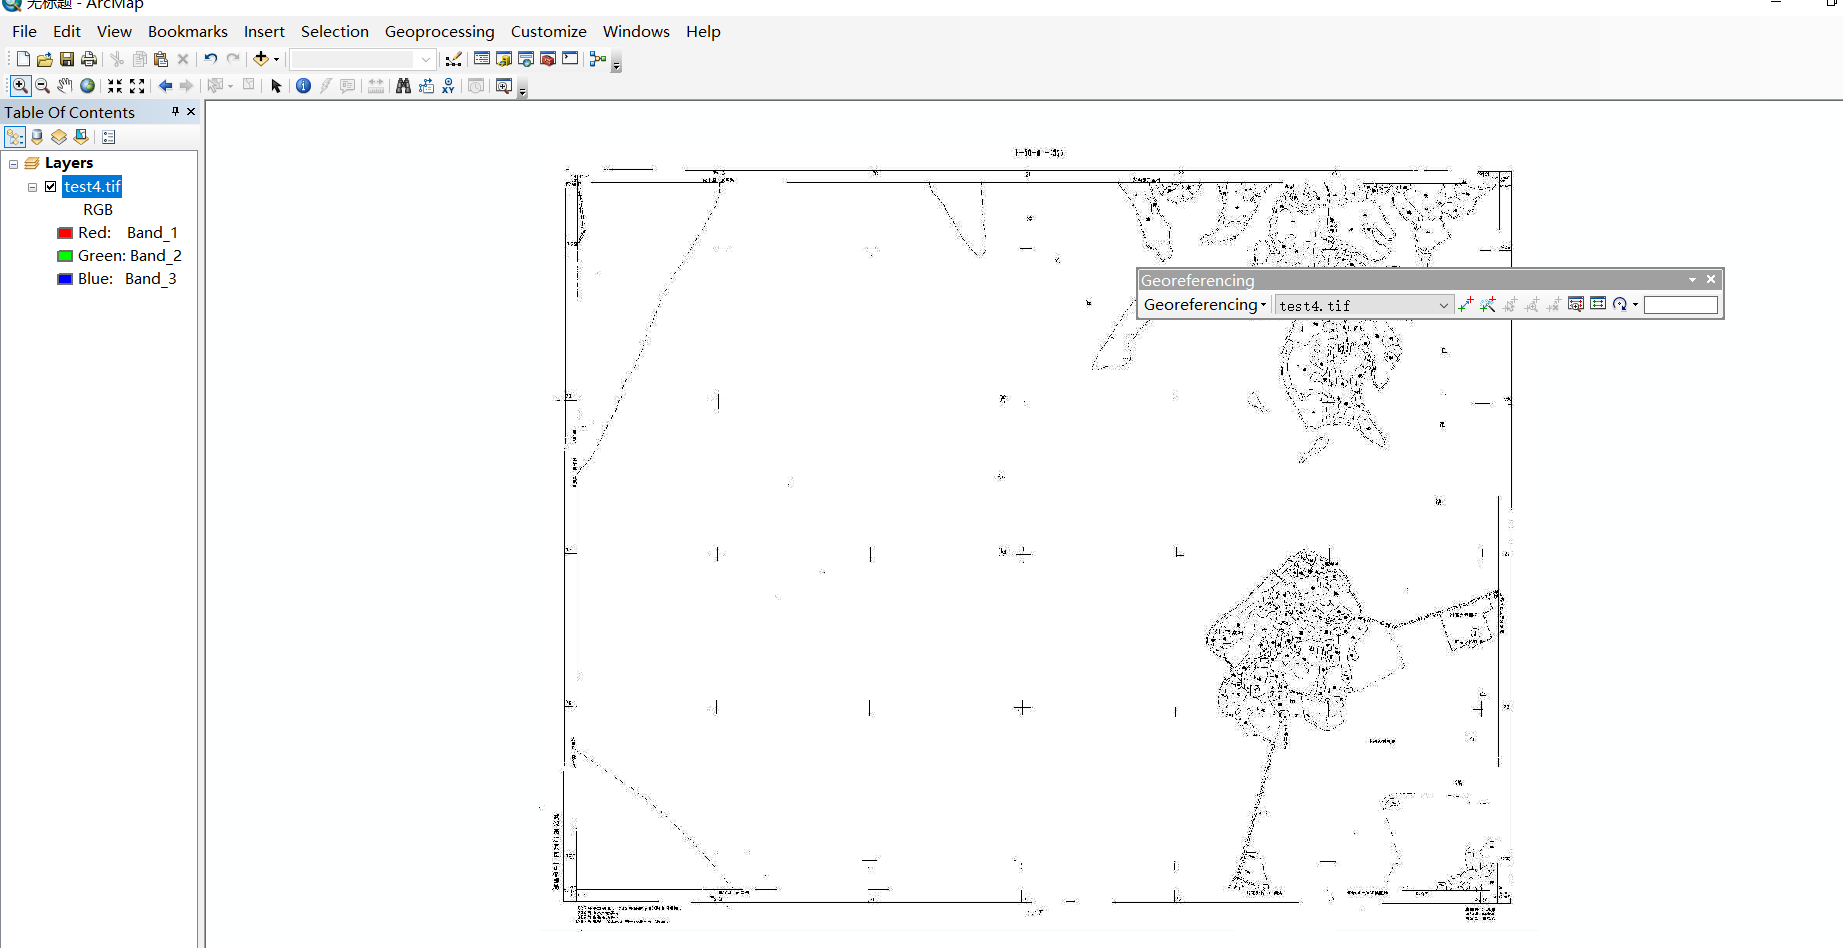Zoom to Full Extent with the globe icon
The image size is (1843, 948).
[88, 86]
